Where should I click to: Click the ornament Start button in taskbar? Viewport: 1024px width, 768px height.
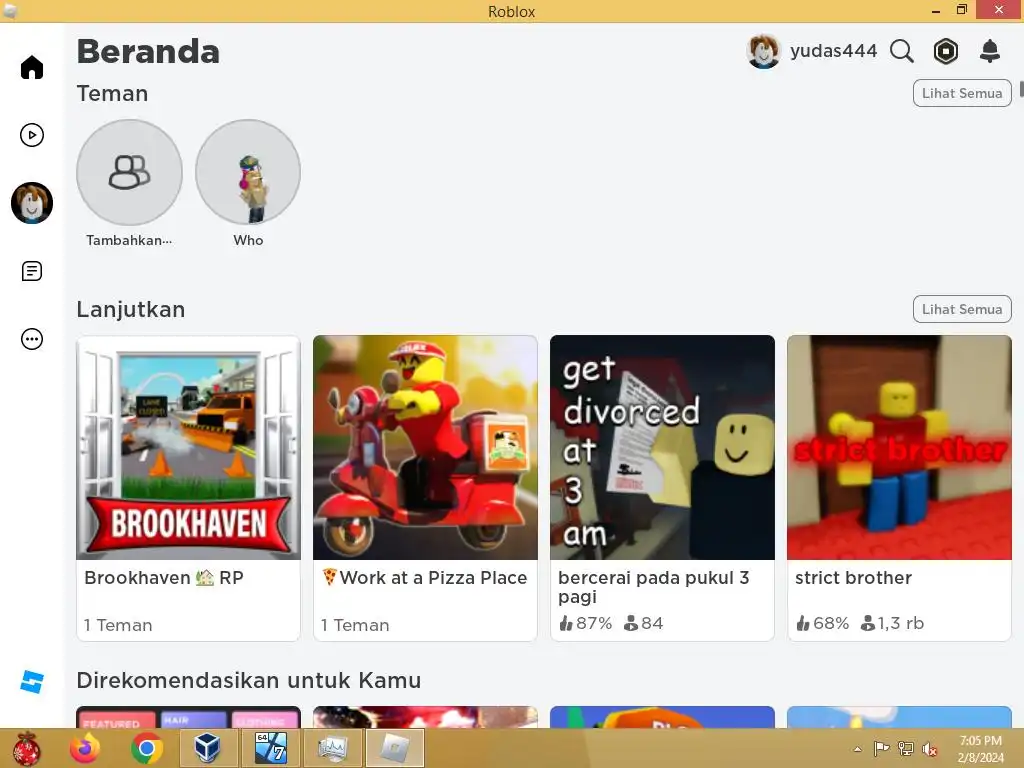coord(26,748)
